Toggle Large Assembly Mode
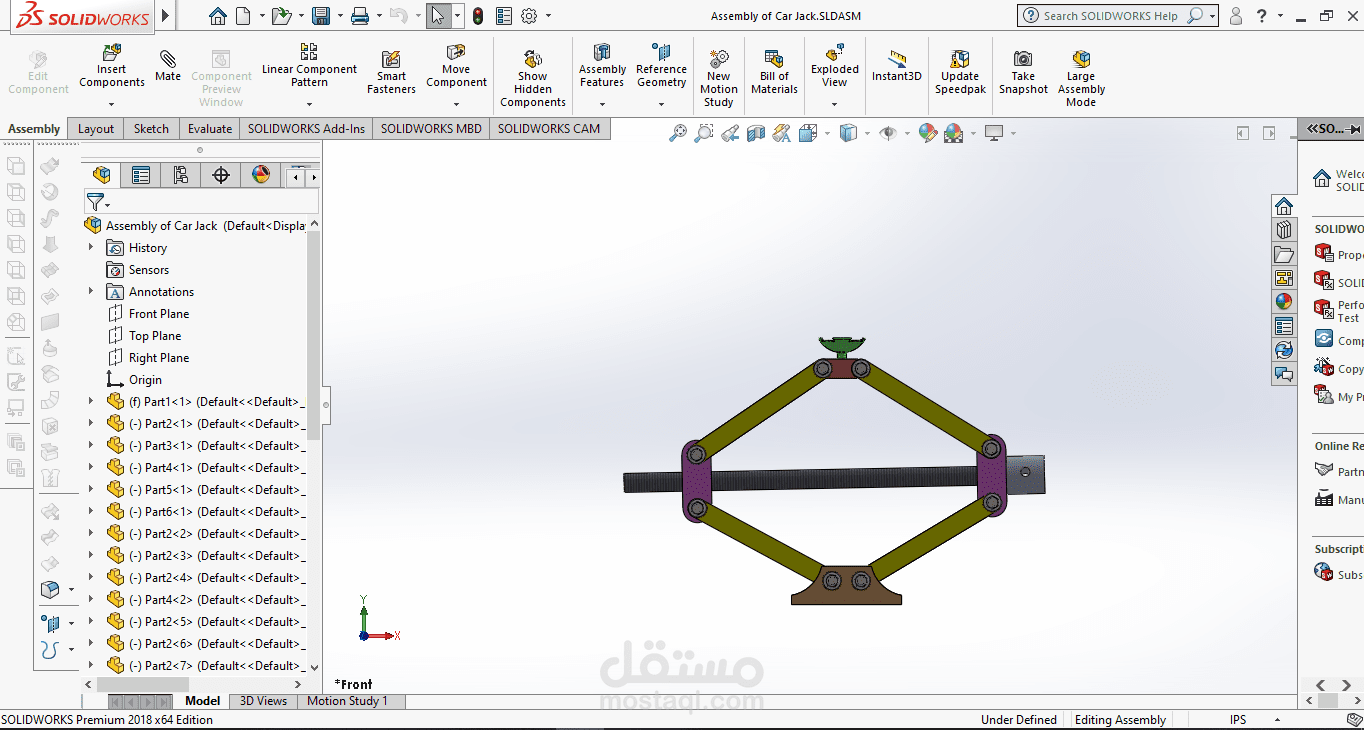 [1081, 78]
